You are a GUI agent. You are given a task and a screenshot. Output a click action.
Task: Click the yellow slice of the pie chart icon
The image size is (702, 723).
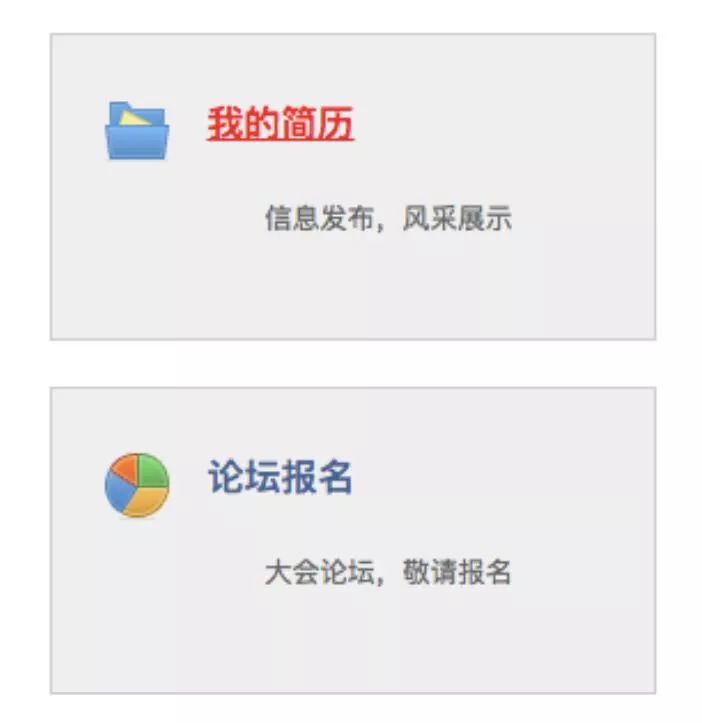(146, 501)
